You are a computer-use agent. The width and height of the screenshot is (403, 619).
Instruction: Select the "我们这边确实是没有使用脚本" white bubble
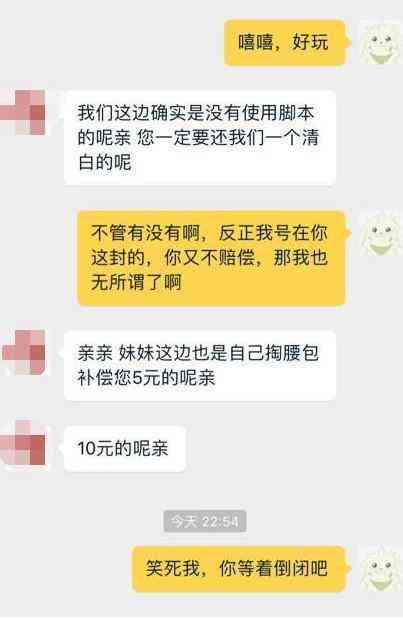point(200,137)
